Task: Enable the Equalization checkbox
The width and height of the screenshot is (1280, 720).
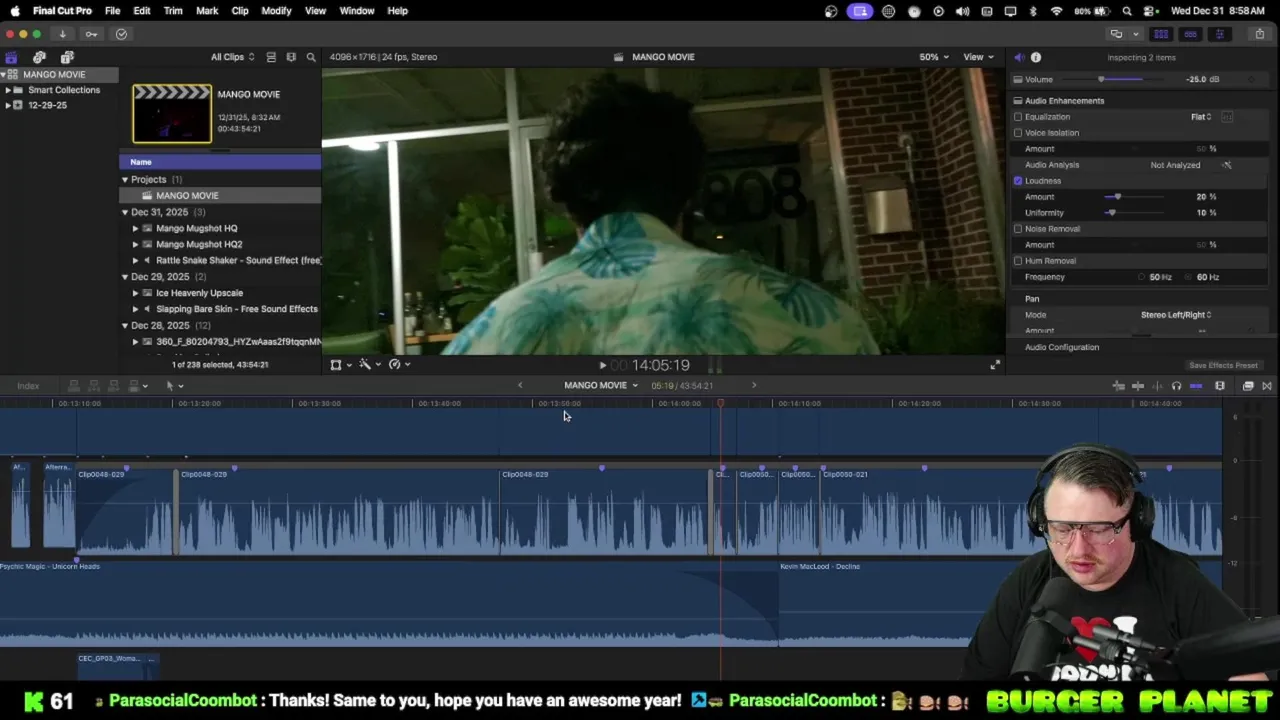Action: coord(1018,117)
